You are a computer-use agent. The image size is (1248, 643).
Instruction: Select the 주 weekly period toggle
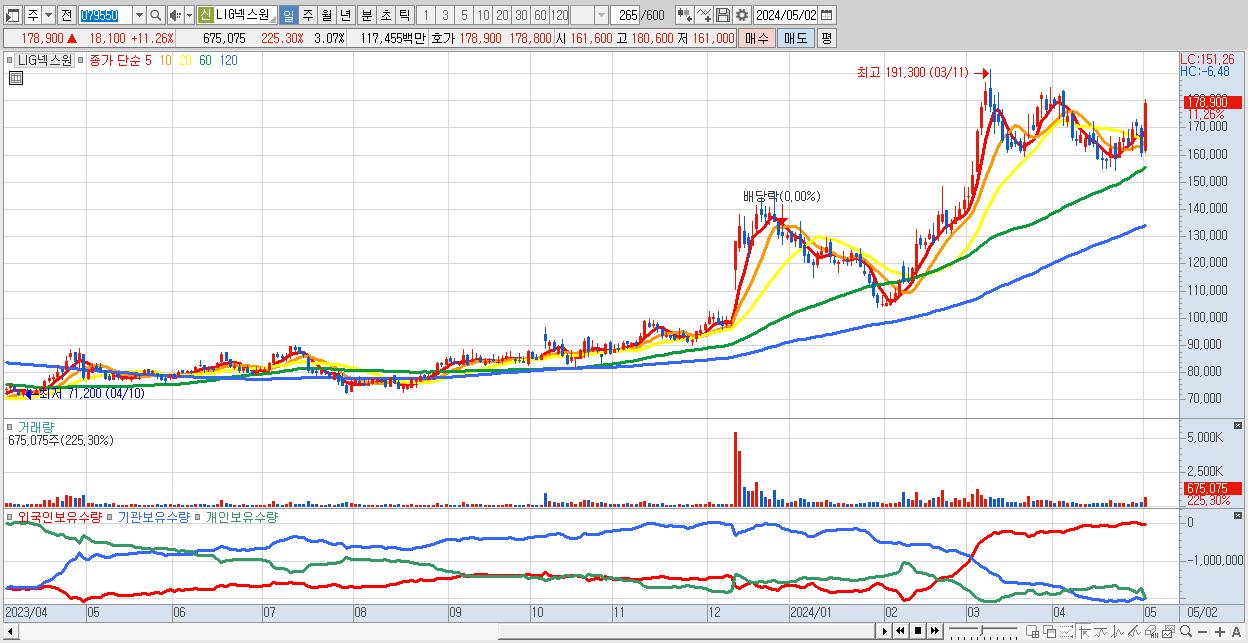[308, 15]
